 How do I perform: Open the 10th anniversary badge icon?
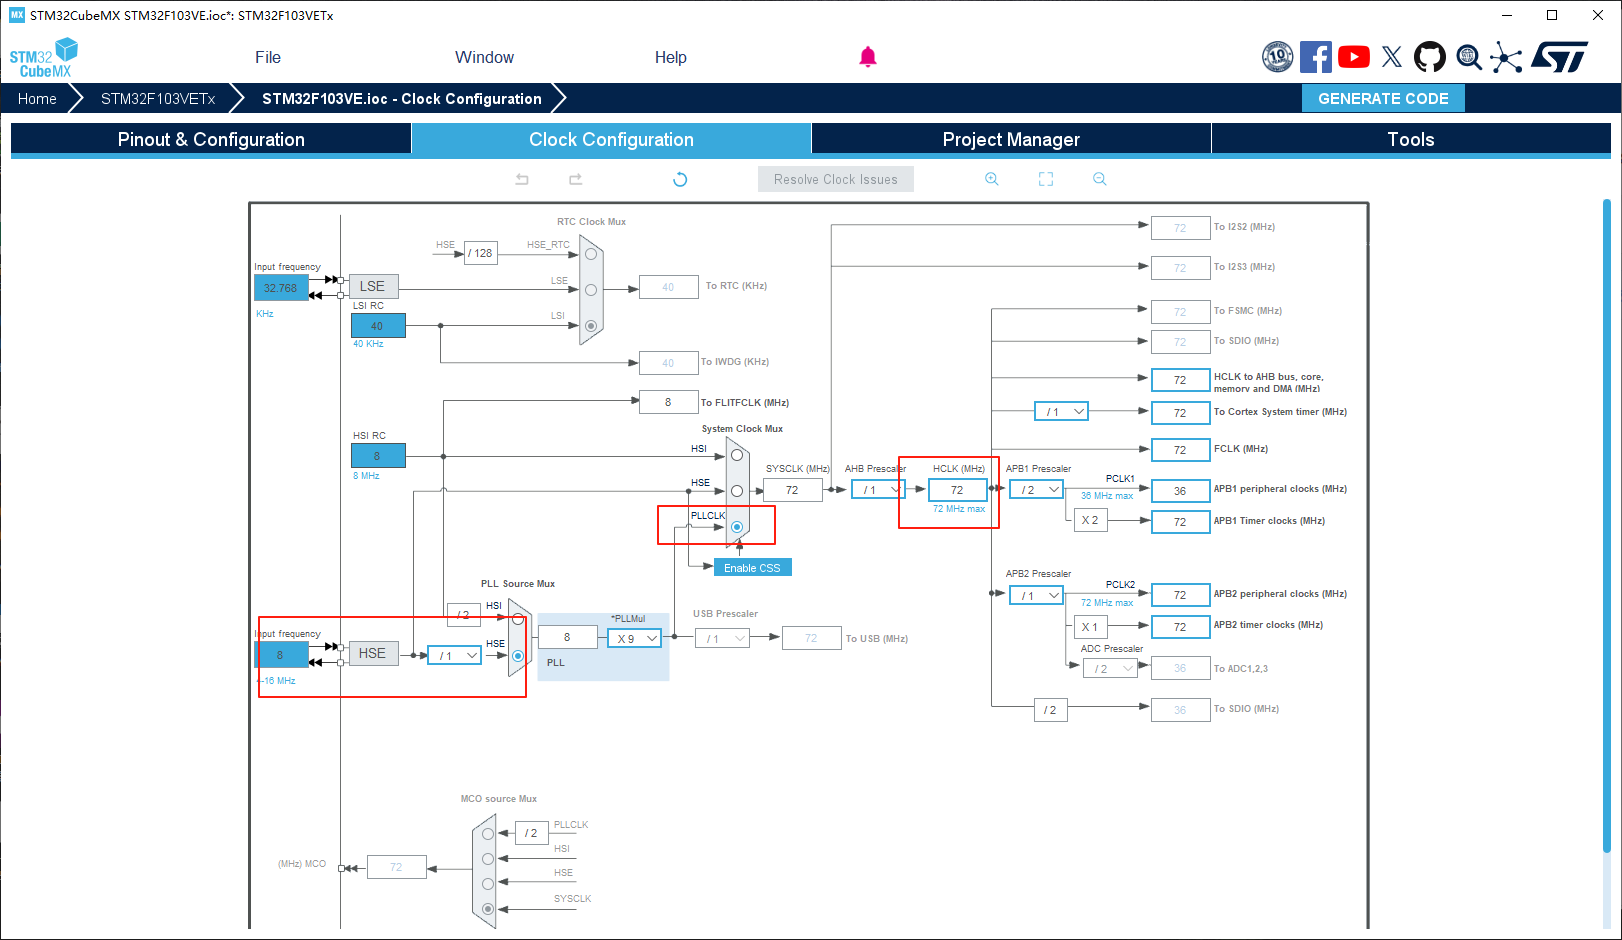(x=1278, y=57)
